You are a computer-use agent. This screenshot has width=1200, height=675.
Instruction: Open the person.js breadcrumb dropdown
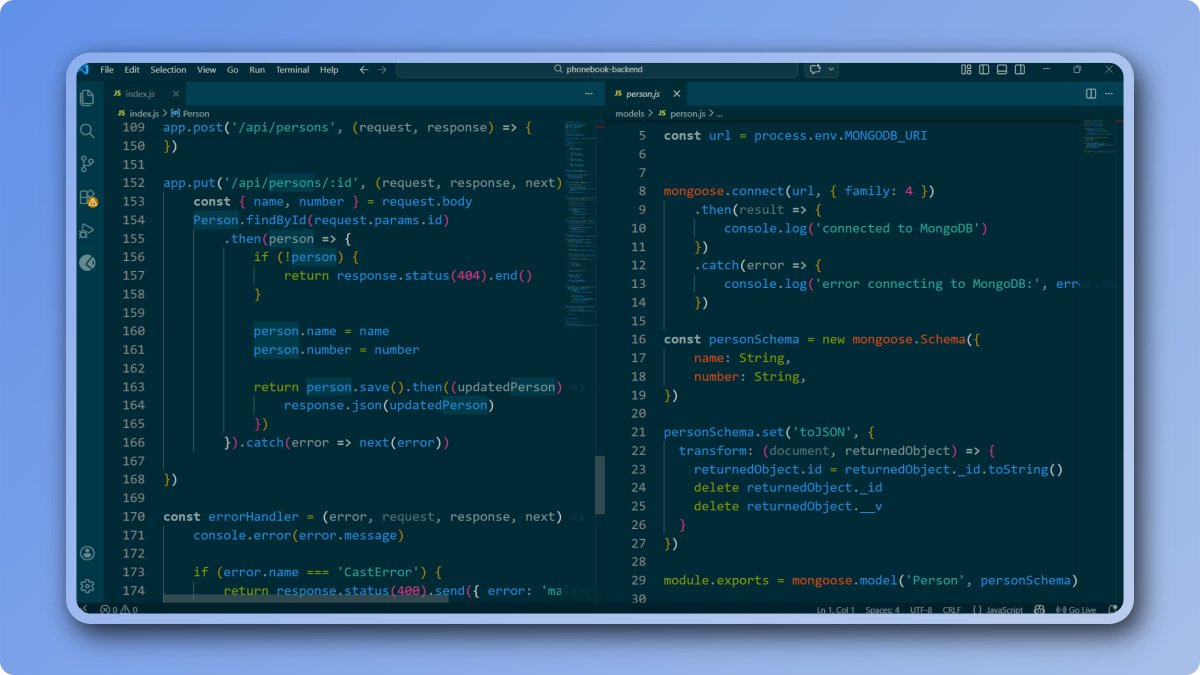pyautogui.click(x=680, y=114)
